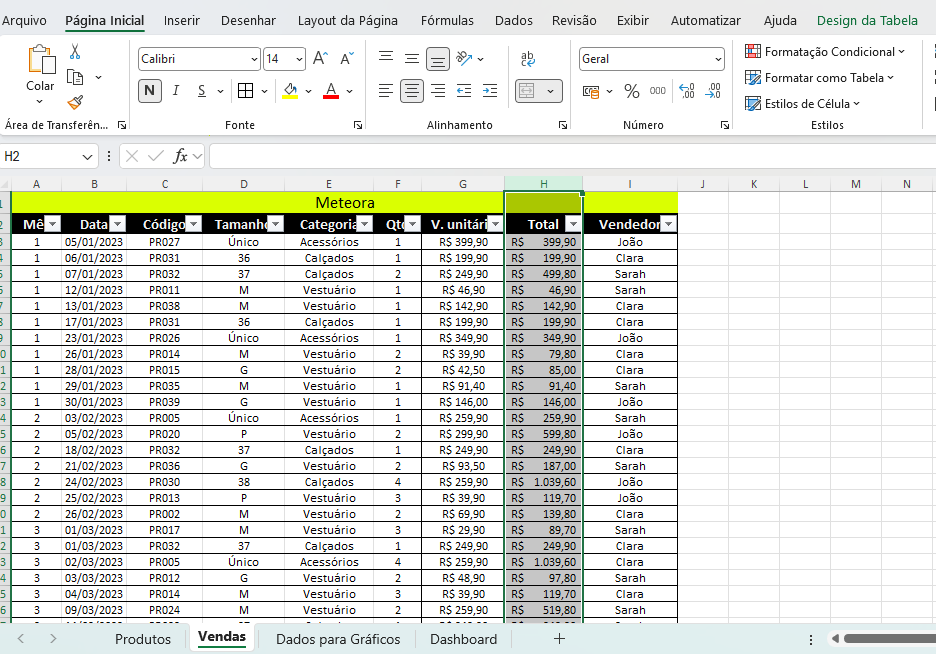Click the formula bar input
Viewport: 936px width, 654px height.
[572, 156]
